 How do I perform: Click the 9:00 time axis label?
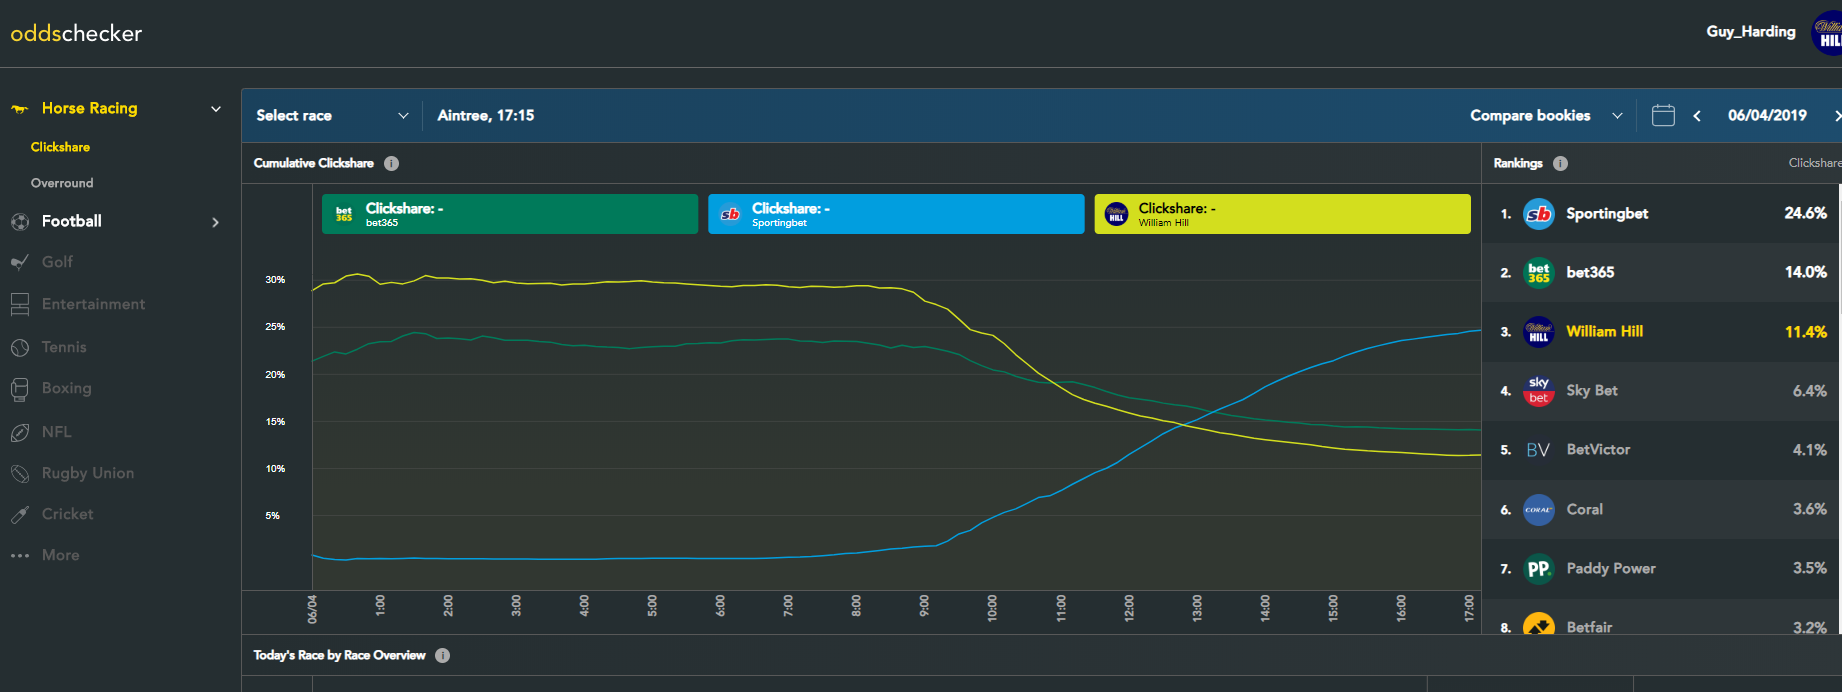pos(924,607)
